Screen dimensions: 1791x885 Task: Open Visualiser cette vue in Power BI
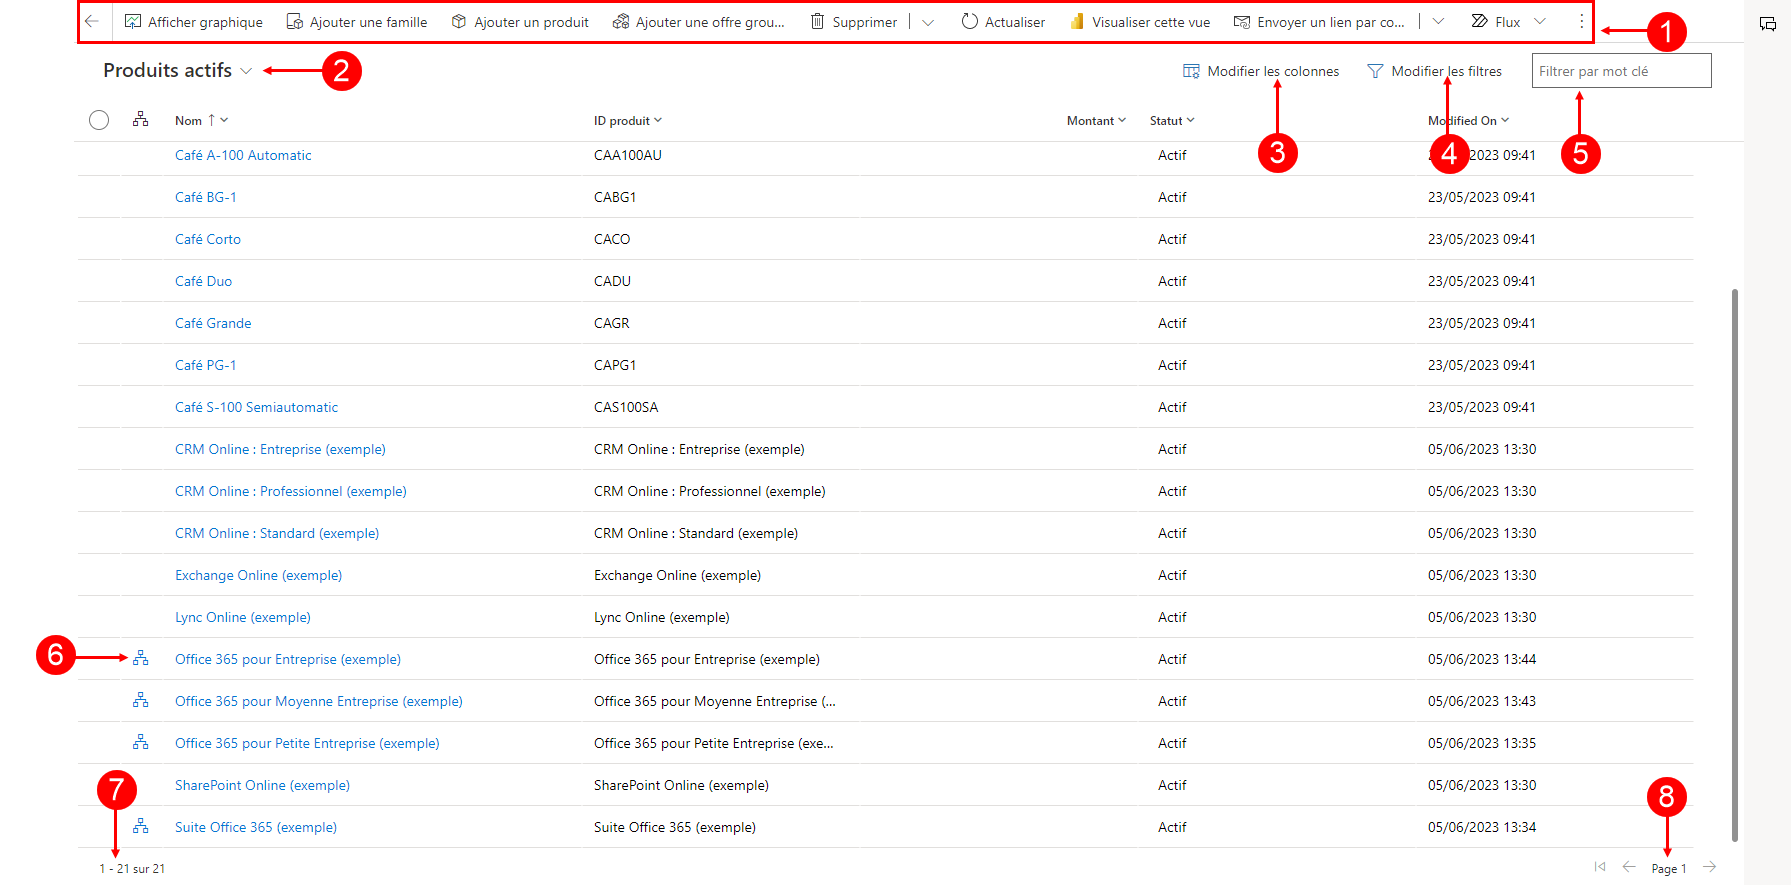pos(1140,22)
